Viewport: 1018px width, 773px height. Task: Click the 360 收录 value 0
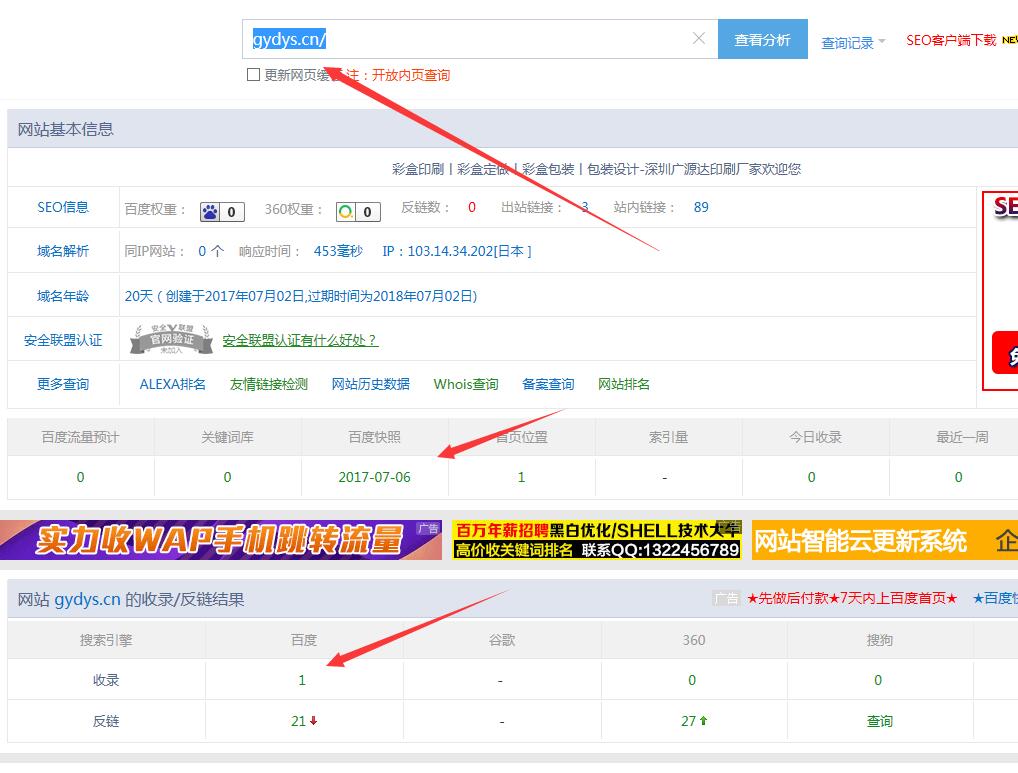click(x=692, y=680)
